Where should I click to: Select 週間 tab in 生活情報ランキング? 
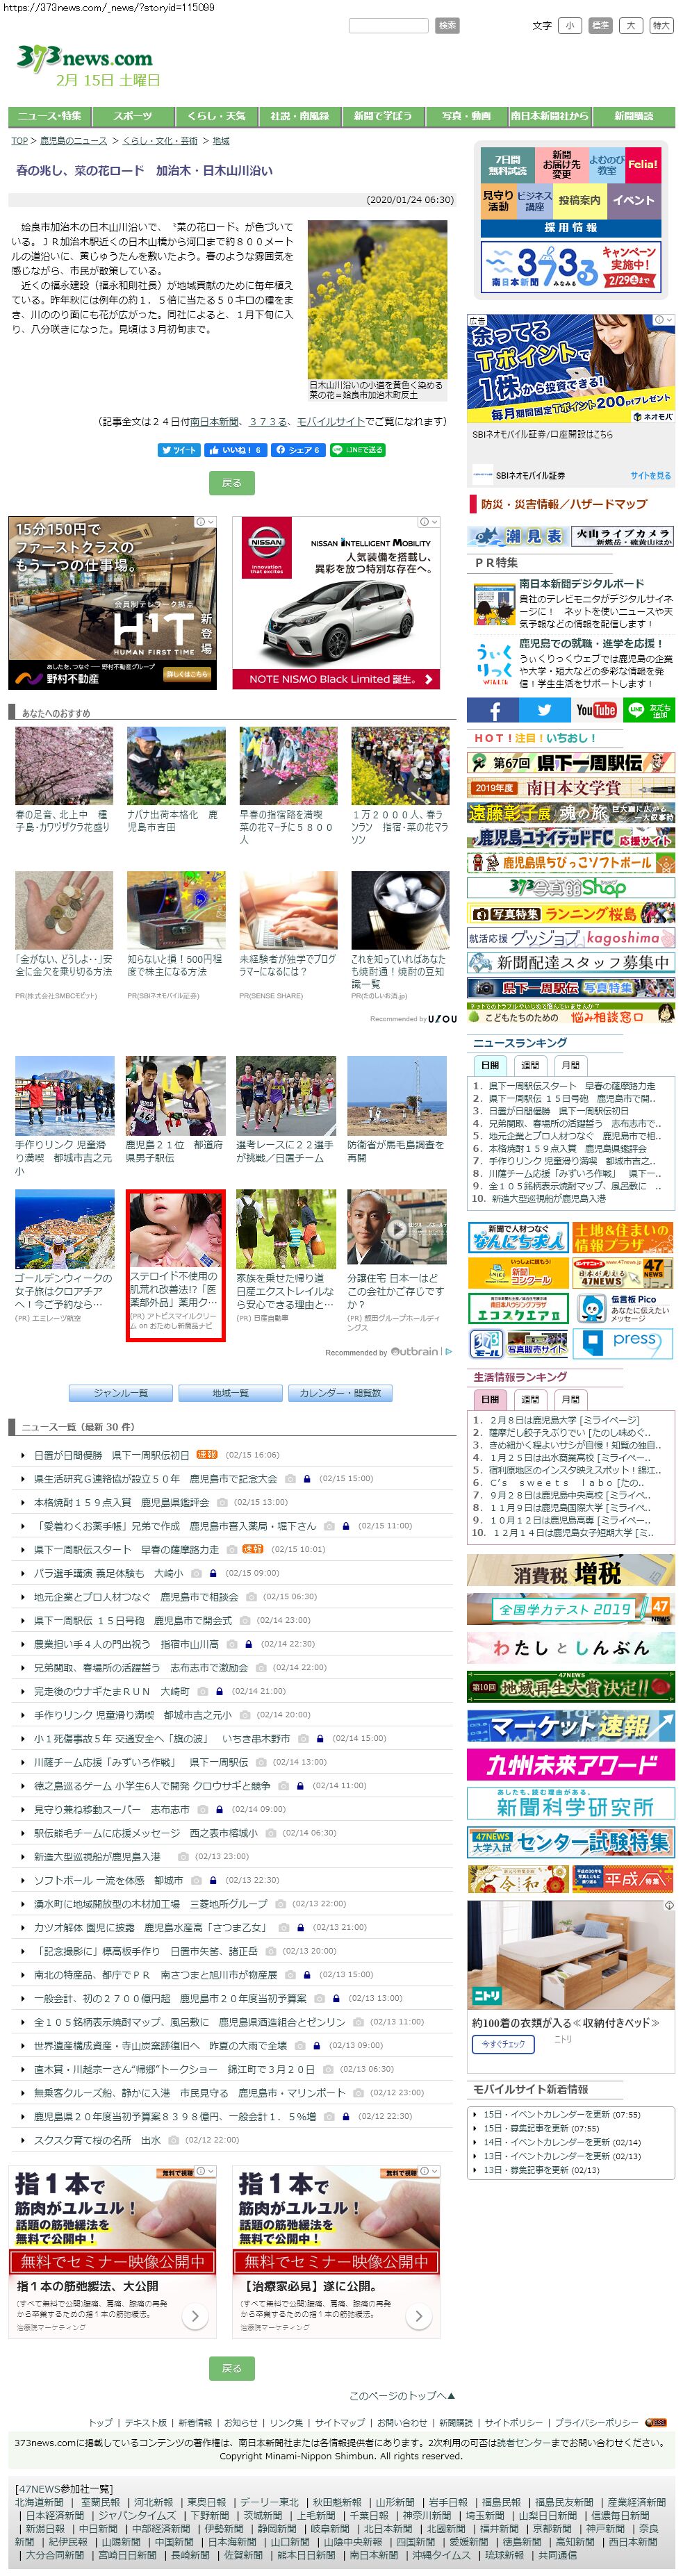point(530,1399)
